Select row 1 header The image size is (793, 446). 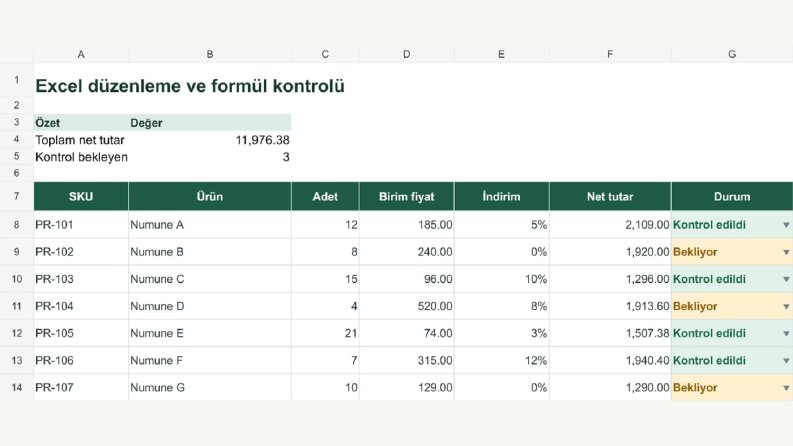[x=17, y=80]
